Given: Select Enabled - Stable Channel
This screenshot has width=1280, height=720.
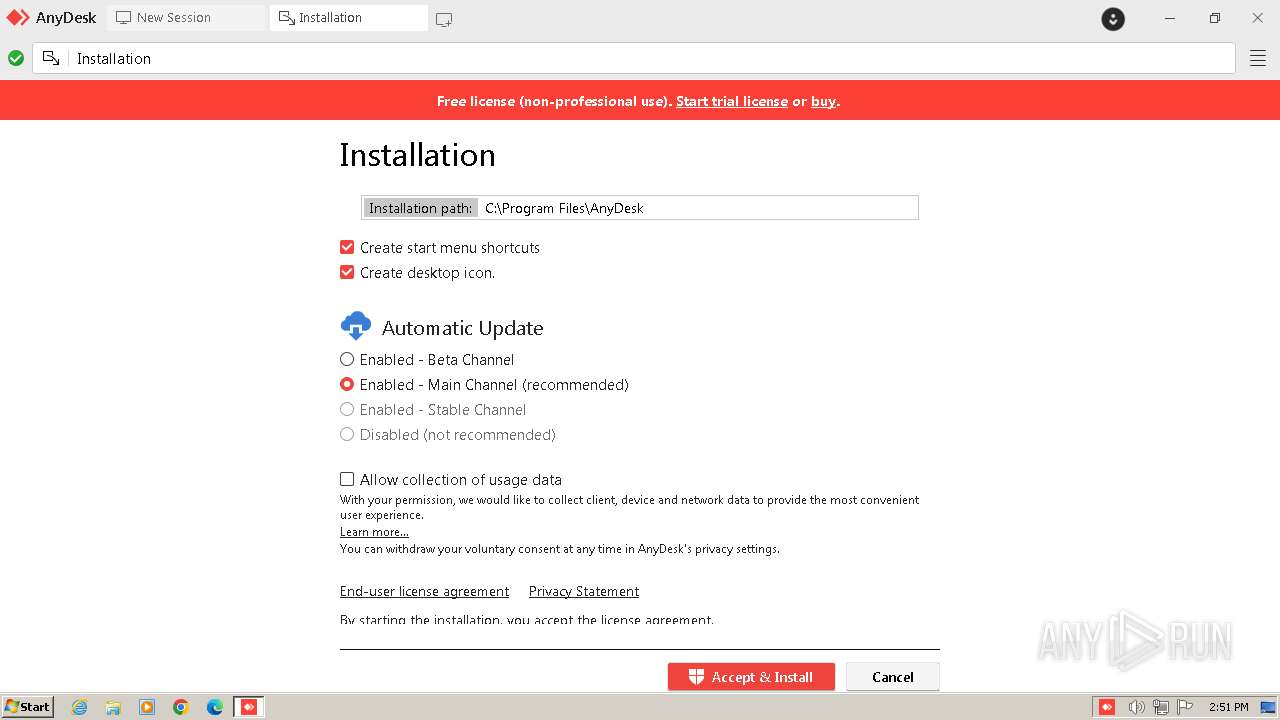Looking at the screenshot, I should 347,409.
